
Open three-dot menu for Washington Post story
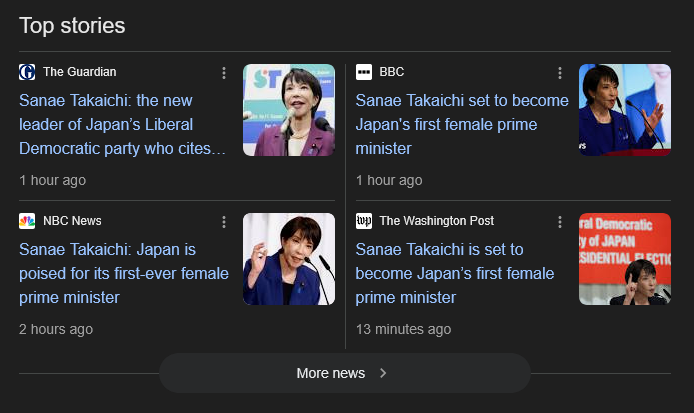(560, 222)
